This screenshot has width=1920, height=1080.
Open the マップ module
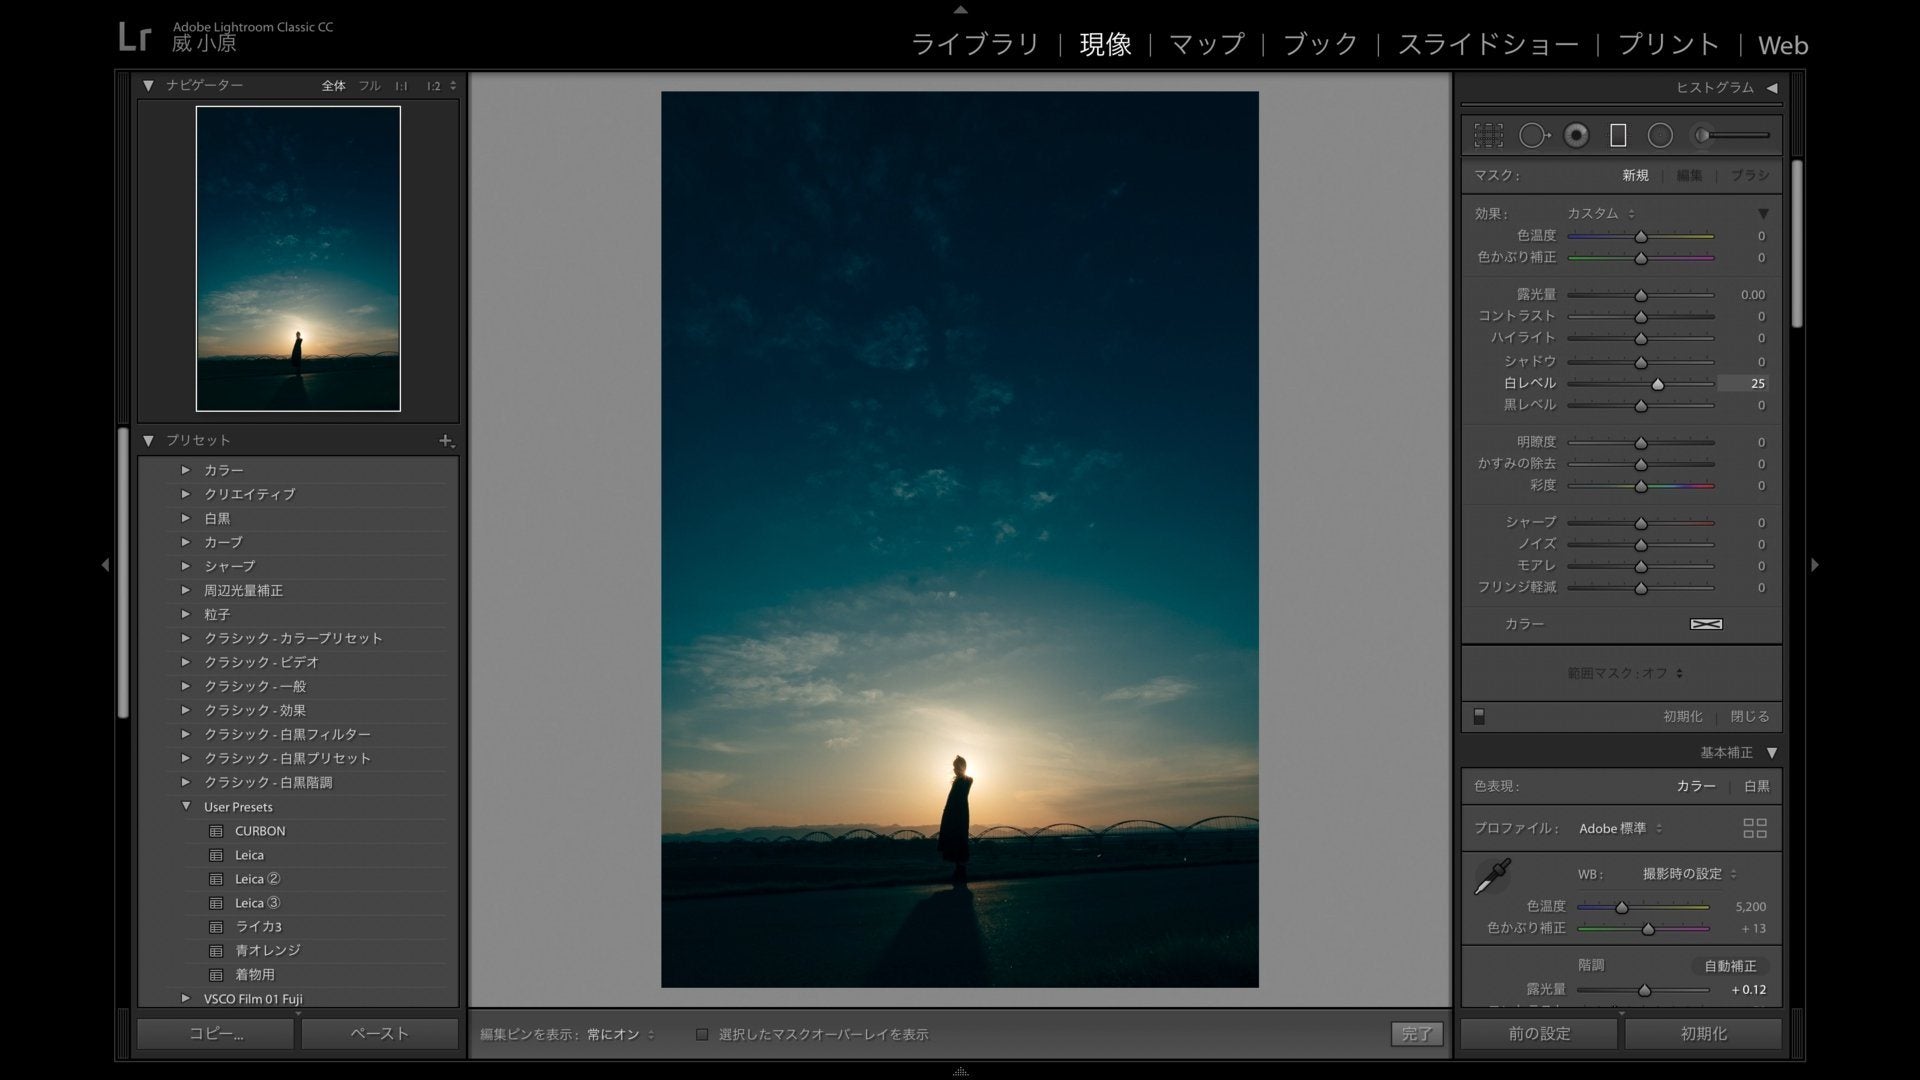1207,44
